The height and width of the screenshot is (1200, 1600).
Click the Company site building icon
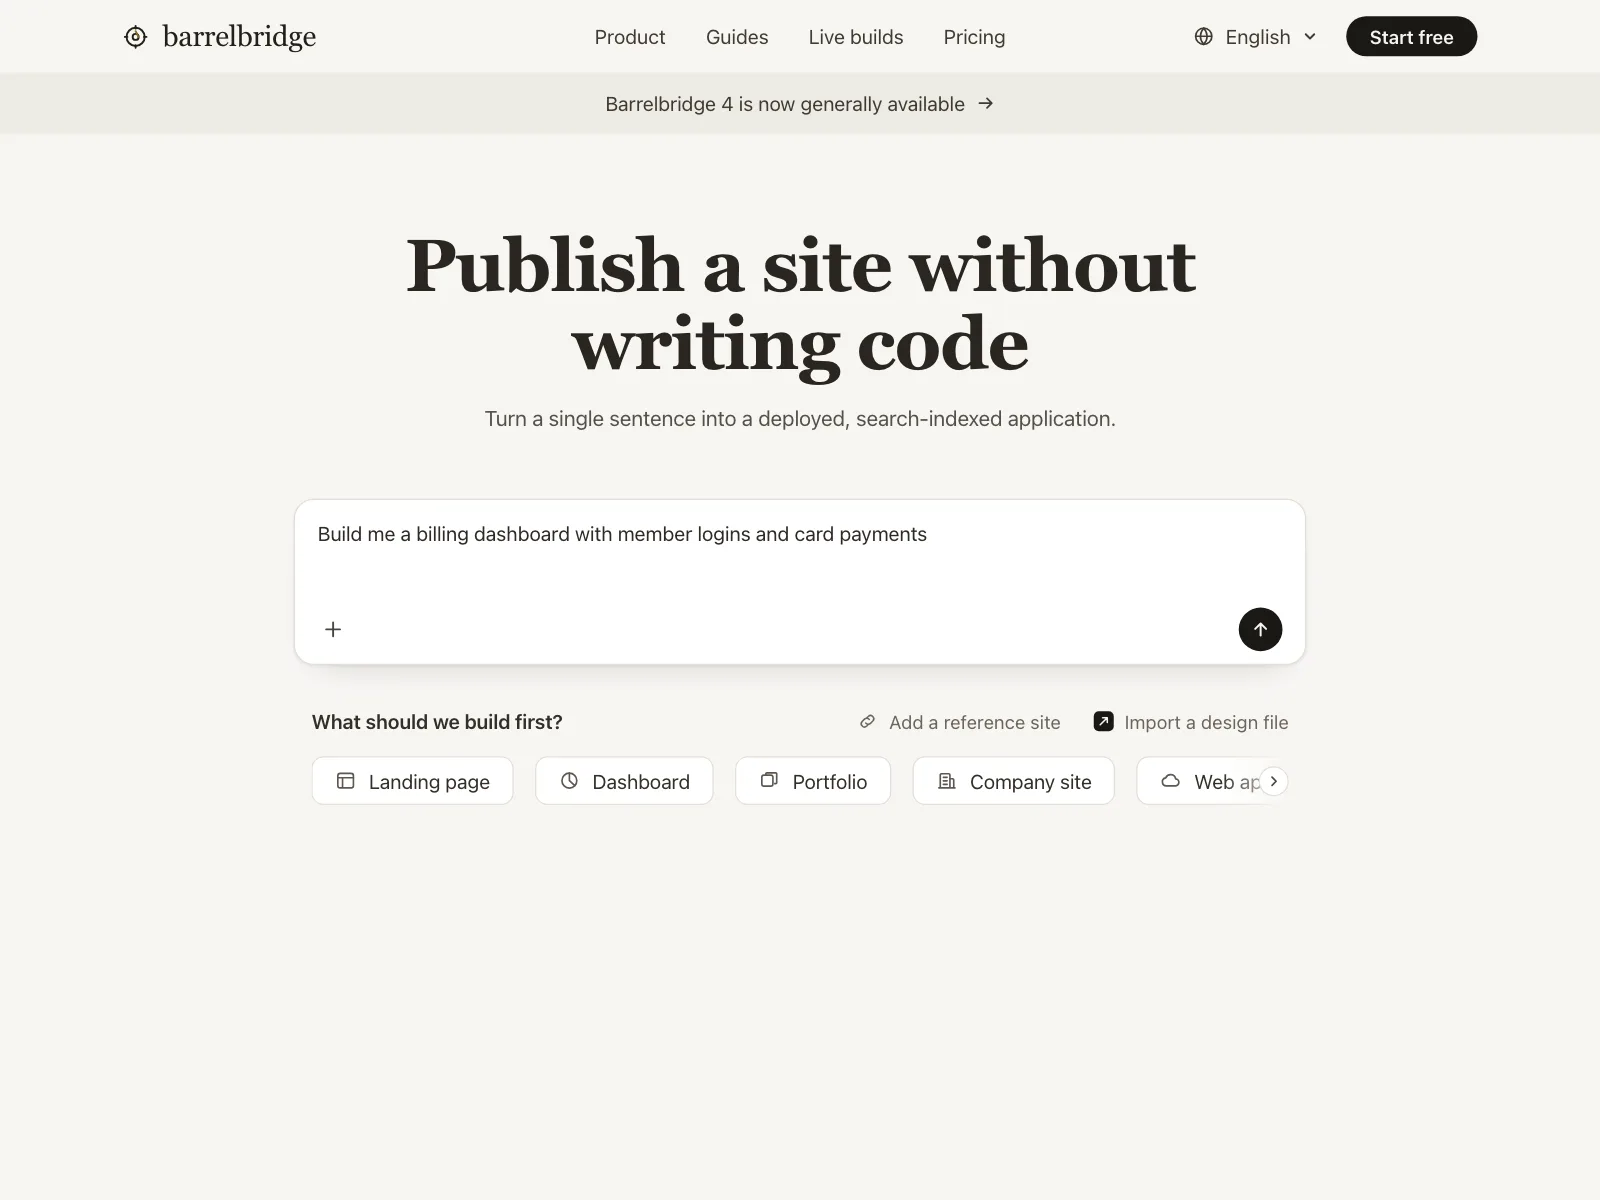[x=947, y=781]
